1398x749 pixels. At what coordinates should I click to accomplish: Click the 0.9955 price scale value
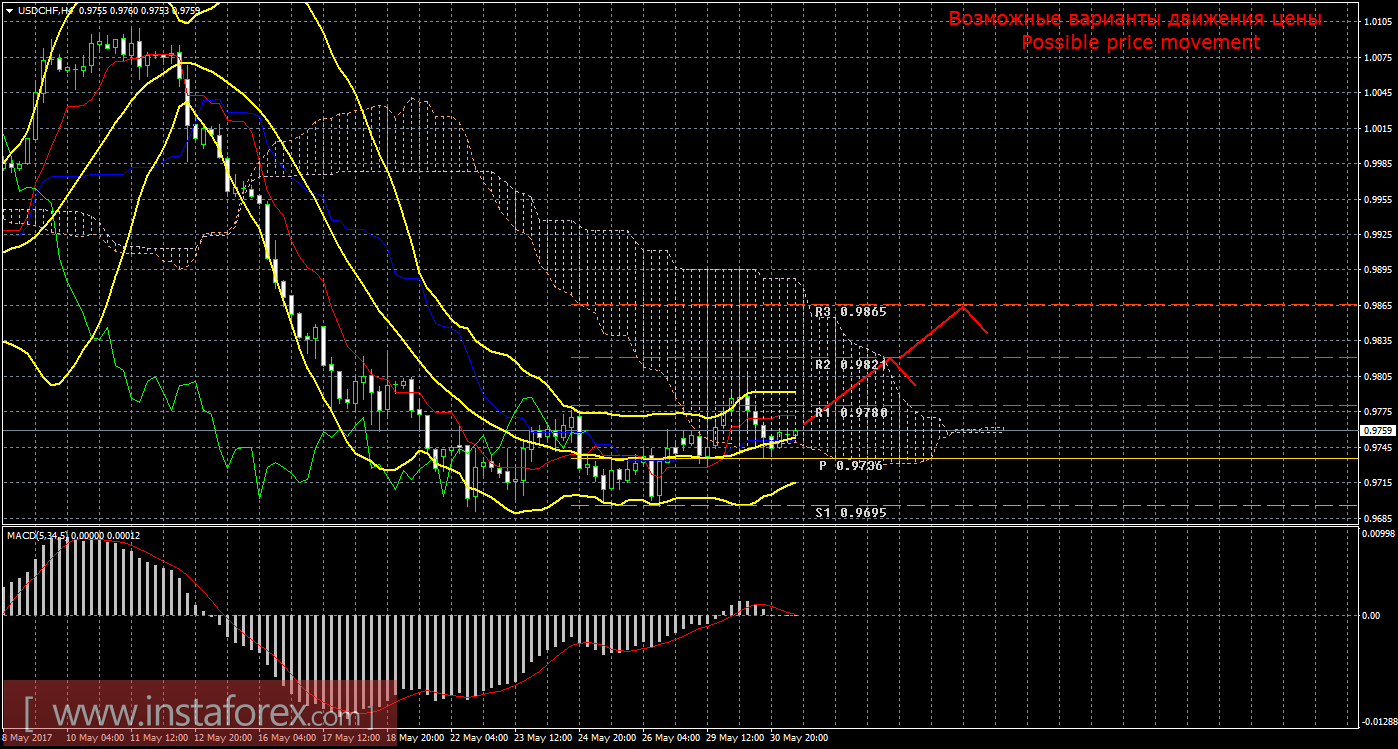(x=1377, y=199)
